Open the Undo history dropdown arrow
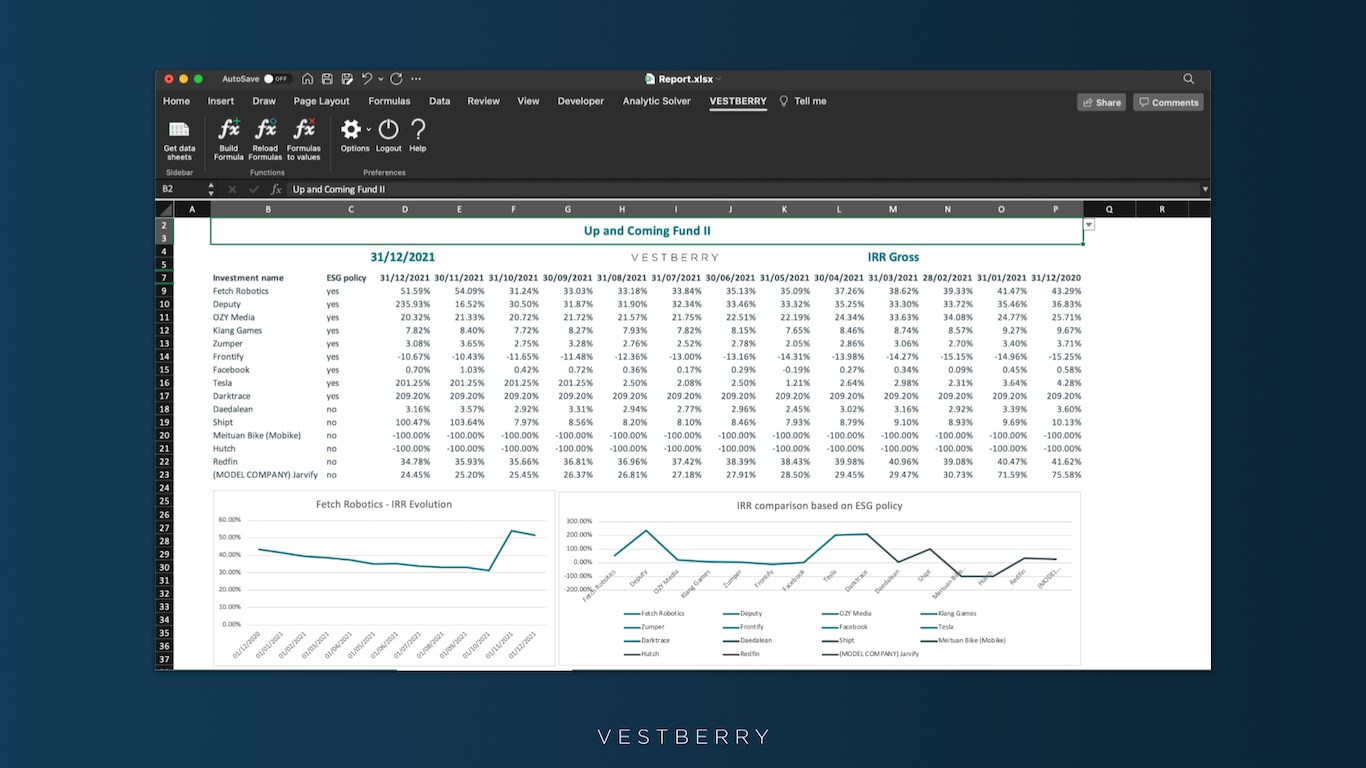This screenshot has height=768, width=1366. (380, 79)
